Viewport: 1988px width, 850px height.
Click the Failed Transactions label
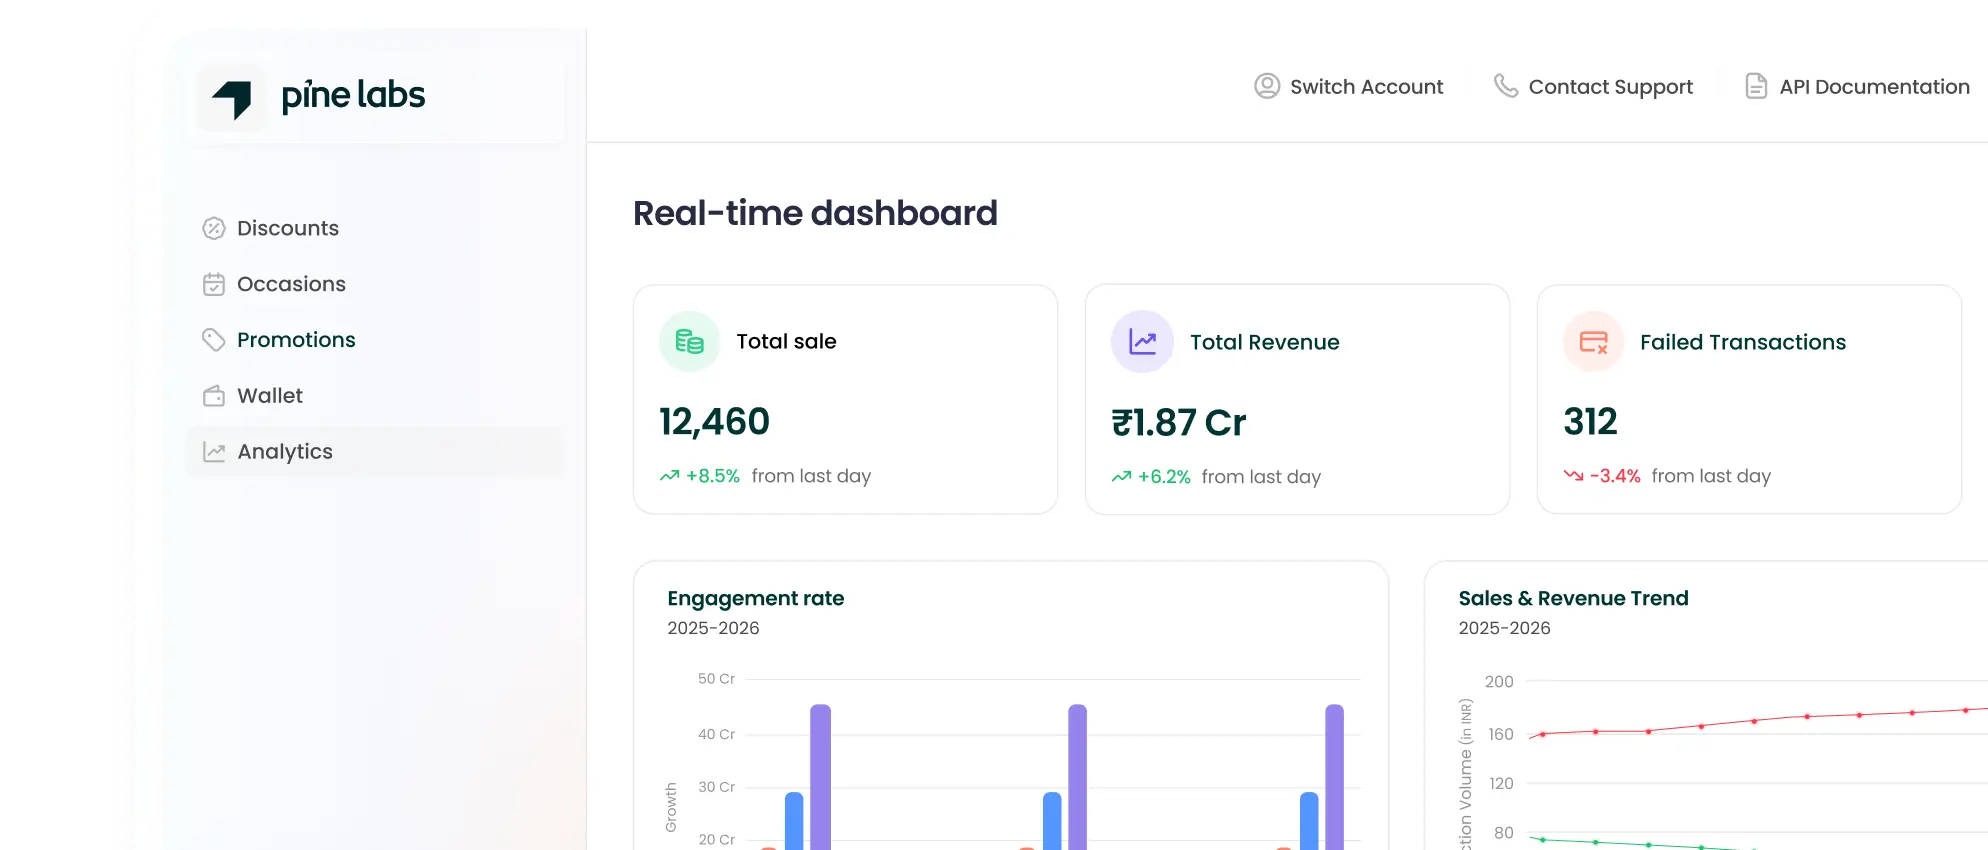click(x=1743, y=342)
